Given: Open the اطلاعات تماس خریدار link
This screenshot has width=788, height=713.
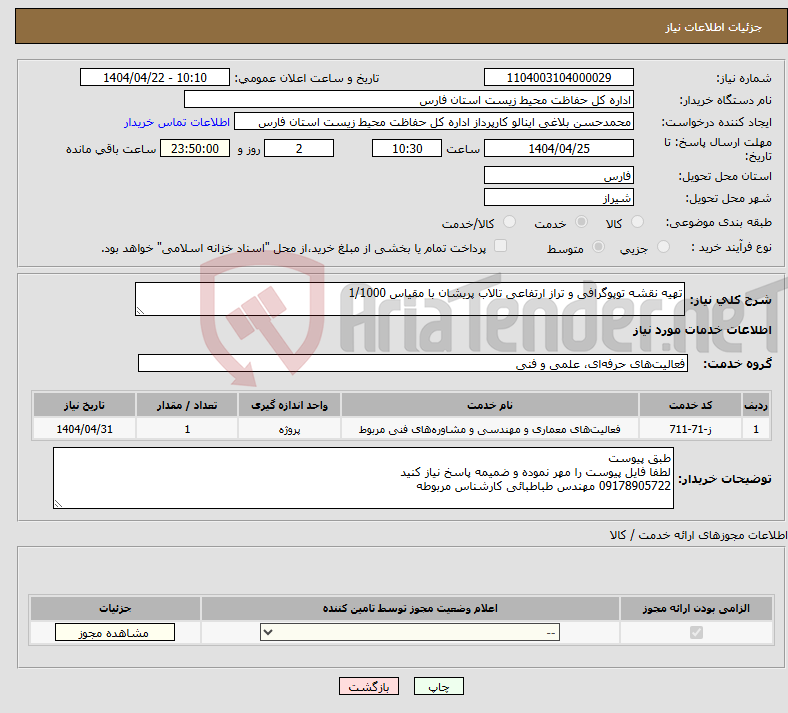Looking at the screenshot, I should click(177, 122).
